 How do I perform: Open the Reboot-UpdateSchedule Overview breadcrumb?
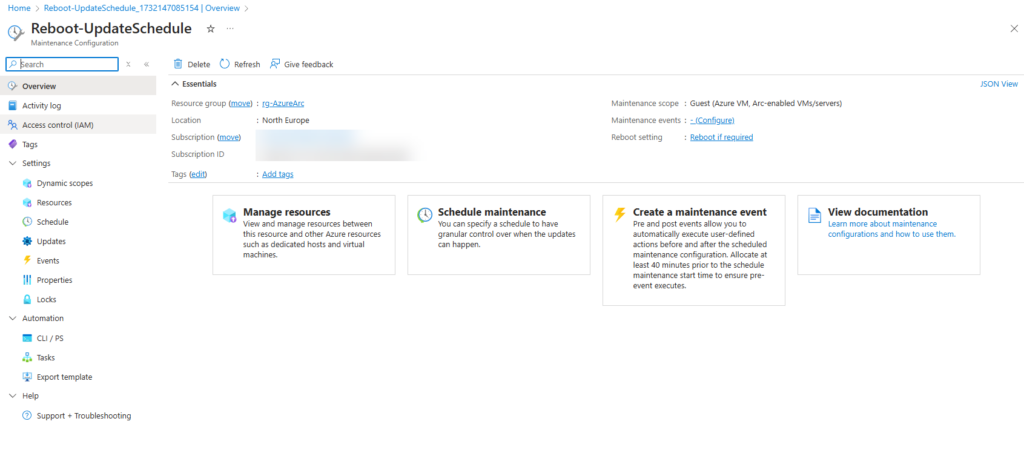[x=142, y=8]
